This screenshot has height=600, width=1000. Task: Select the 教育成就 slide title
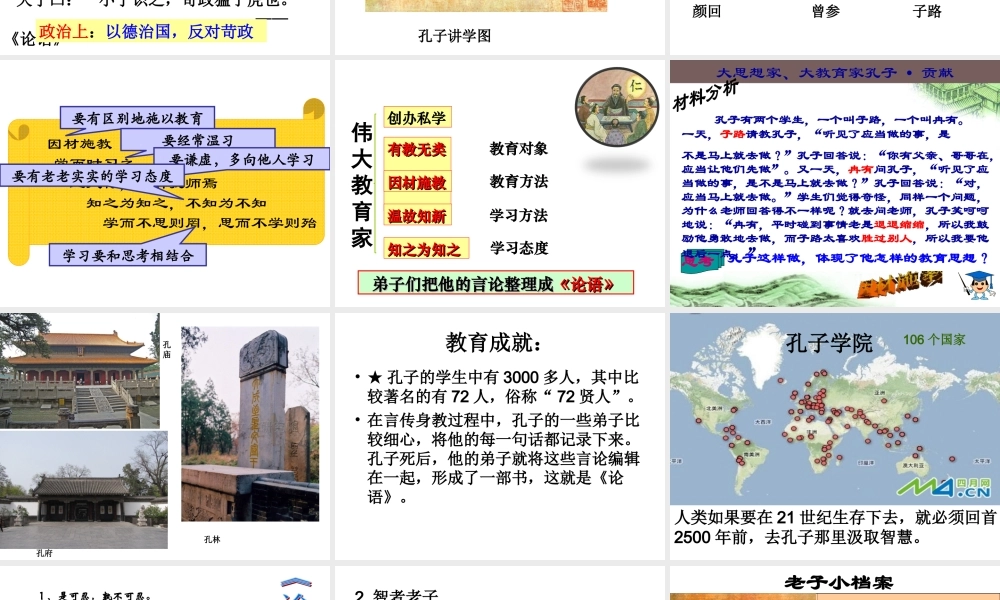click(497, 343)
